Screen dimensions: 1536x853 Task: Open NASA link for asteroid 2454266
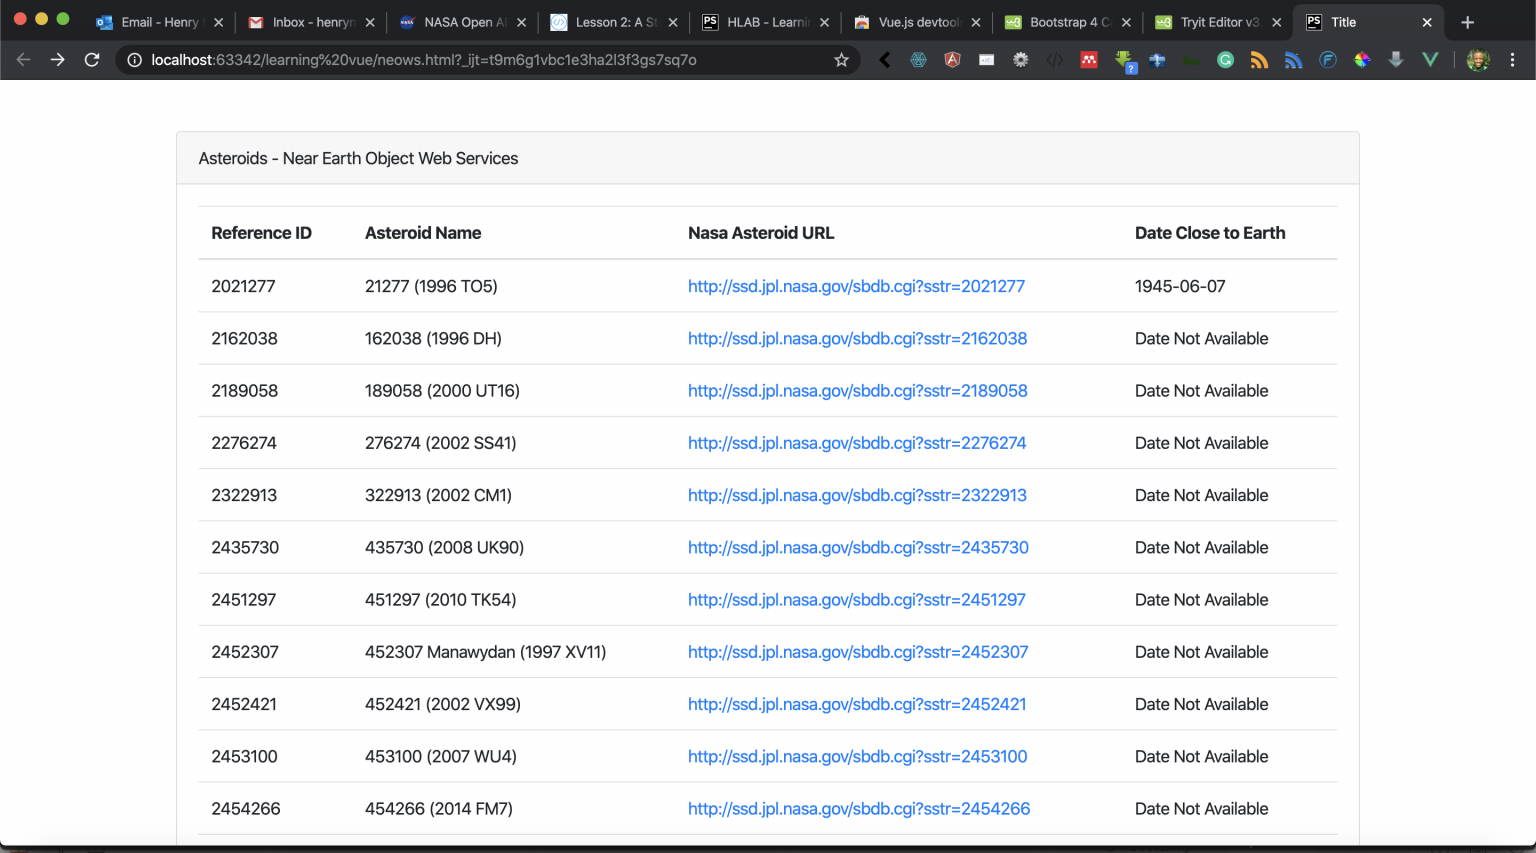click(x=859, y=809)
